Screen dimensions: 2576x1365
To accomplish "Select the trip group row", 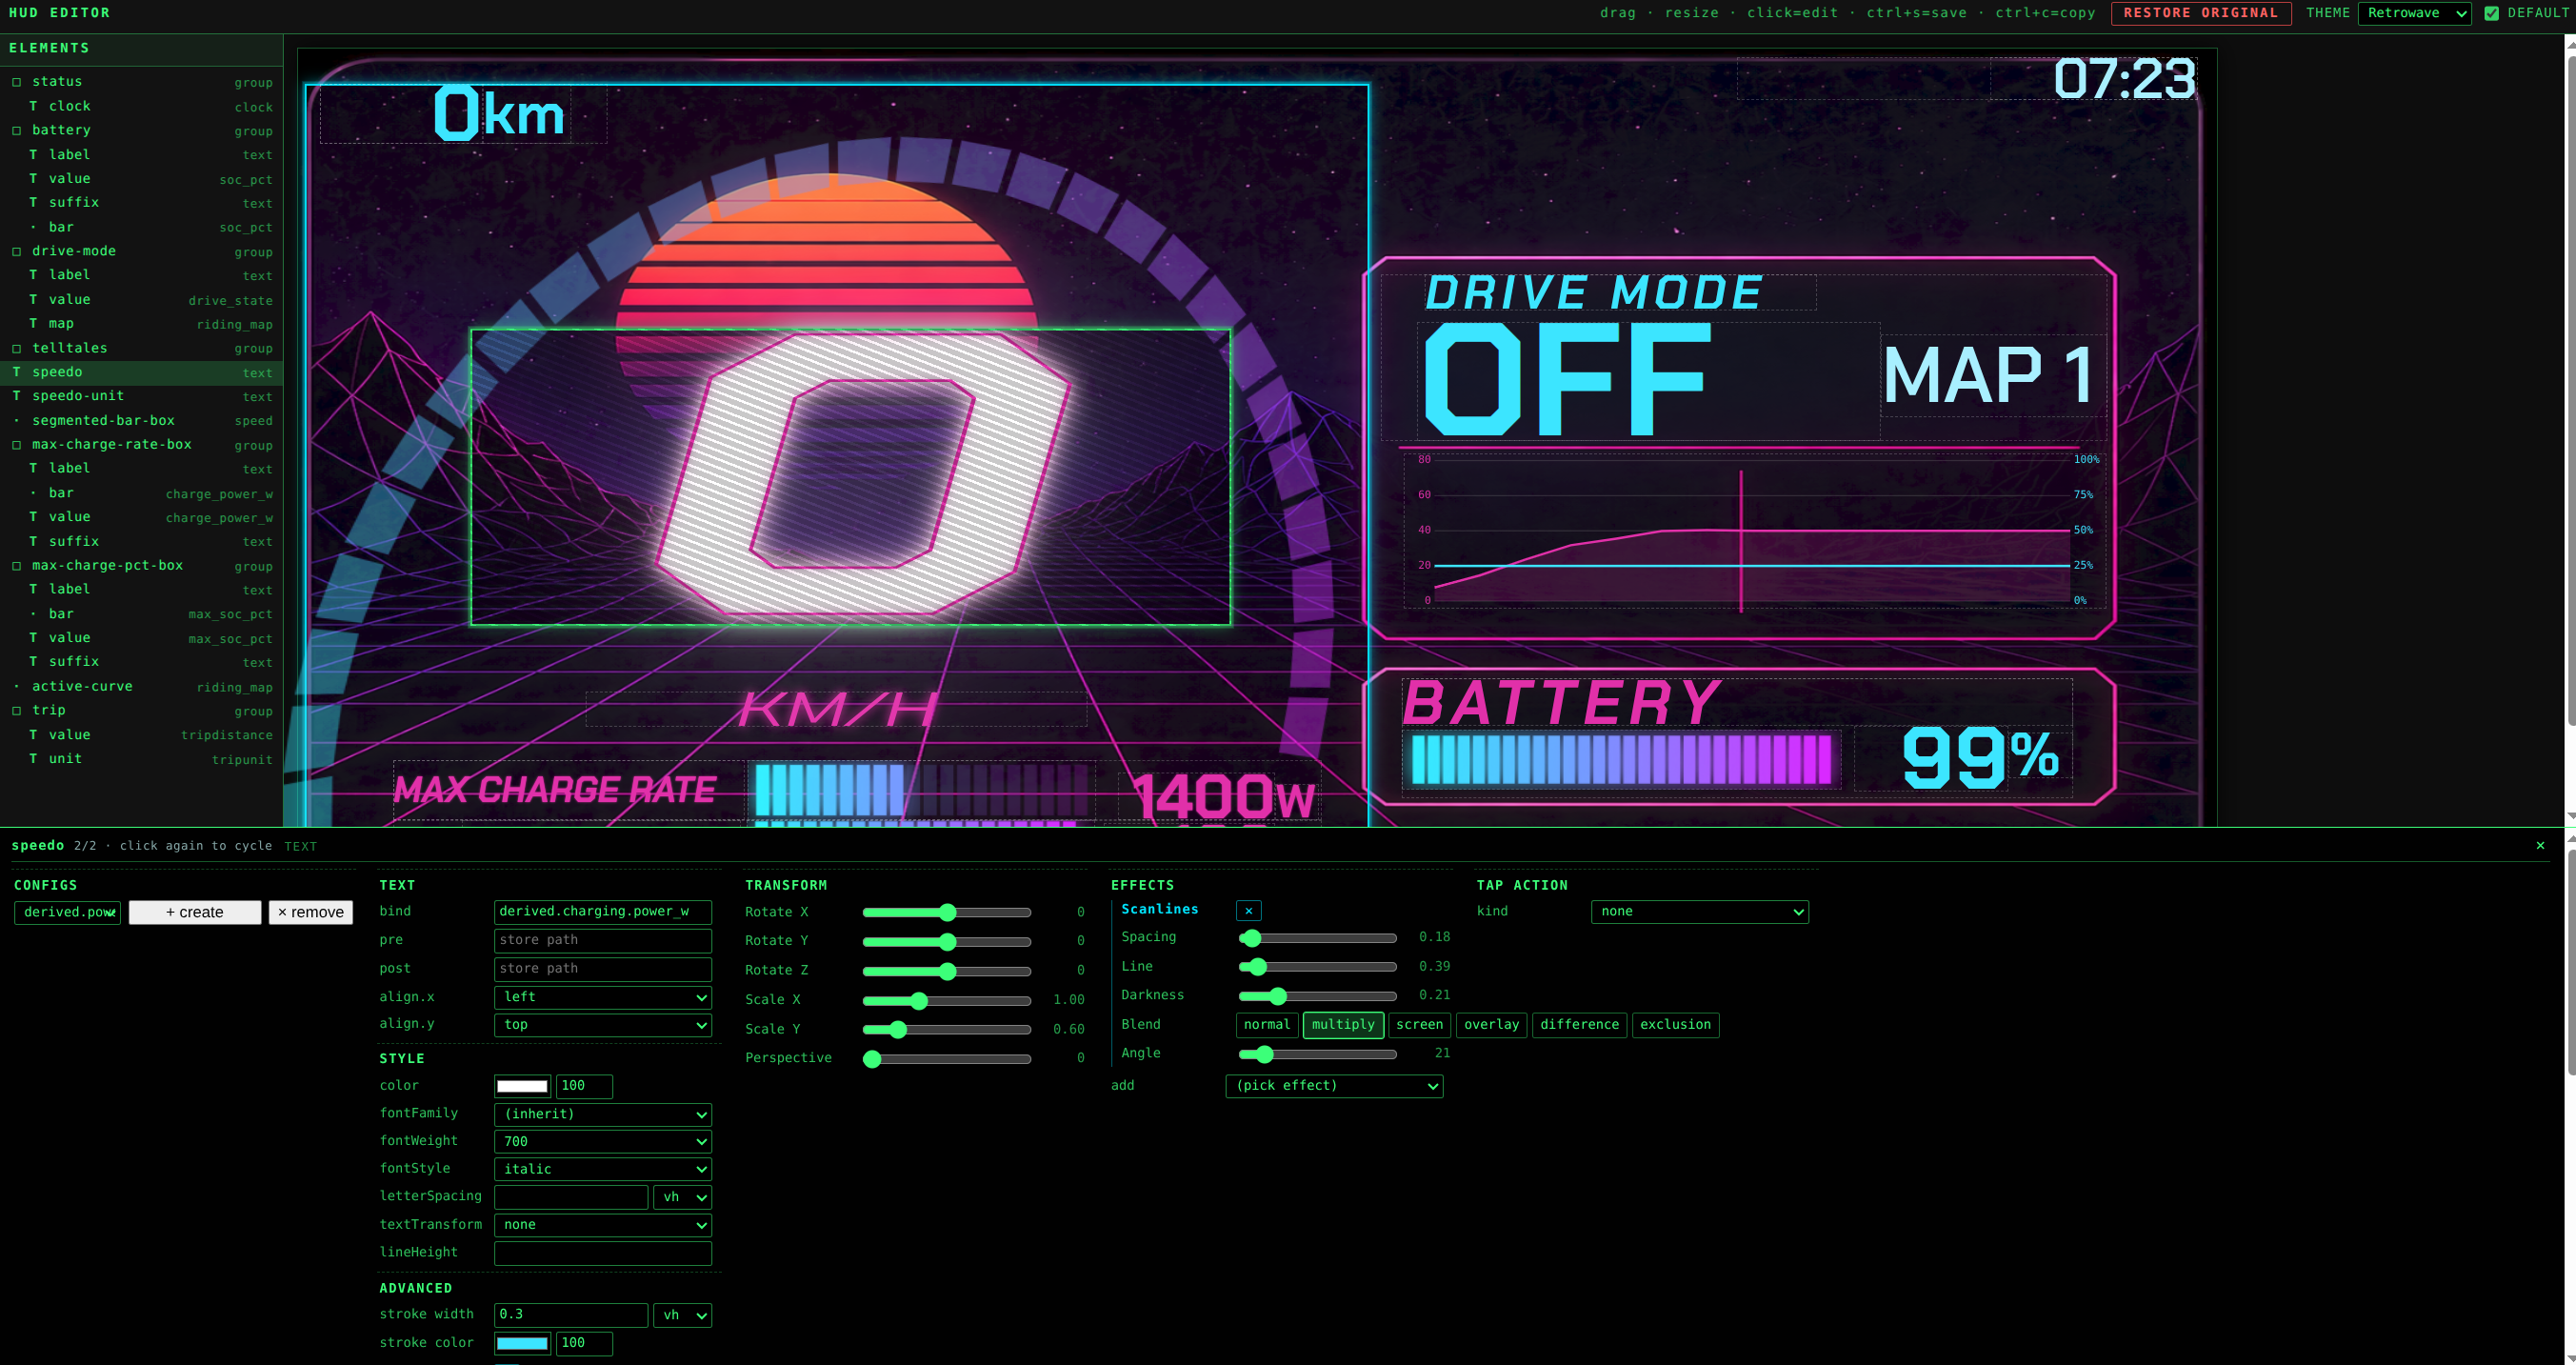I will click(141, 711).
